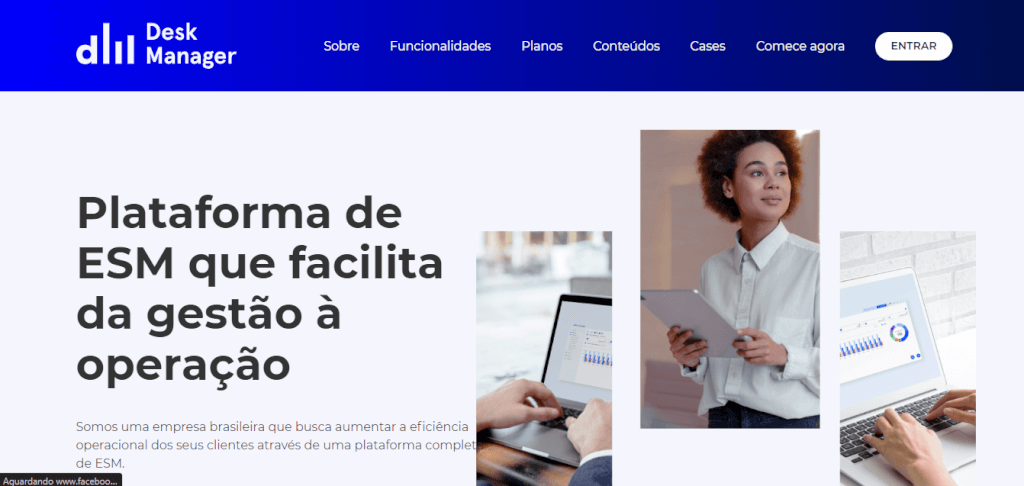The width and height of the screenshot is (1024, 486).
Task: Click the Desk Manager bar-chart logo icon
Action: 105,44
